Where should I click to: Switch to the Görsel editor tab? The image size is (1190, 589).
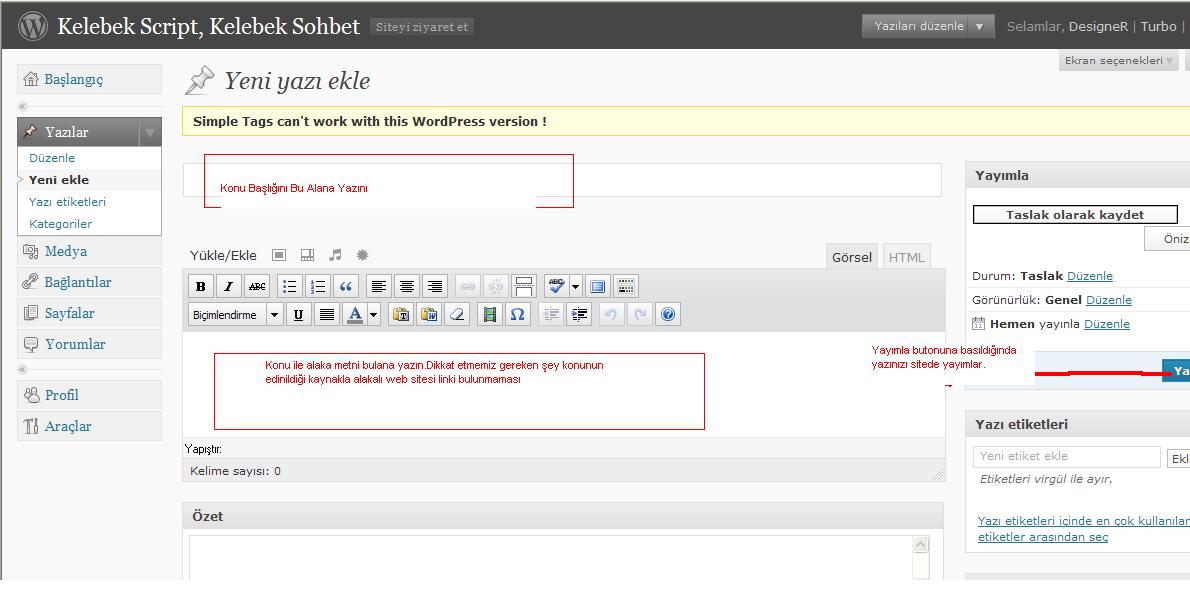[x=852, y=257]
